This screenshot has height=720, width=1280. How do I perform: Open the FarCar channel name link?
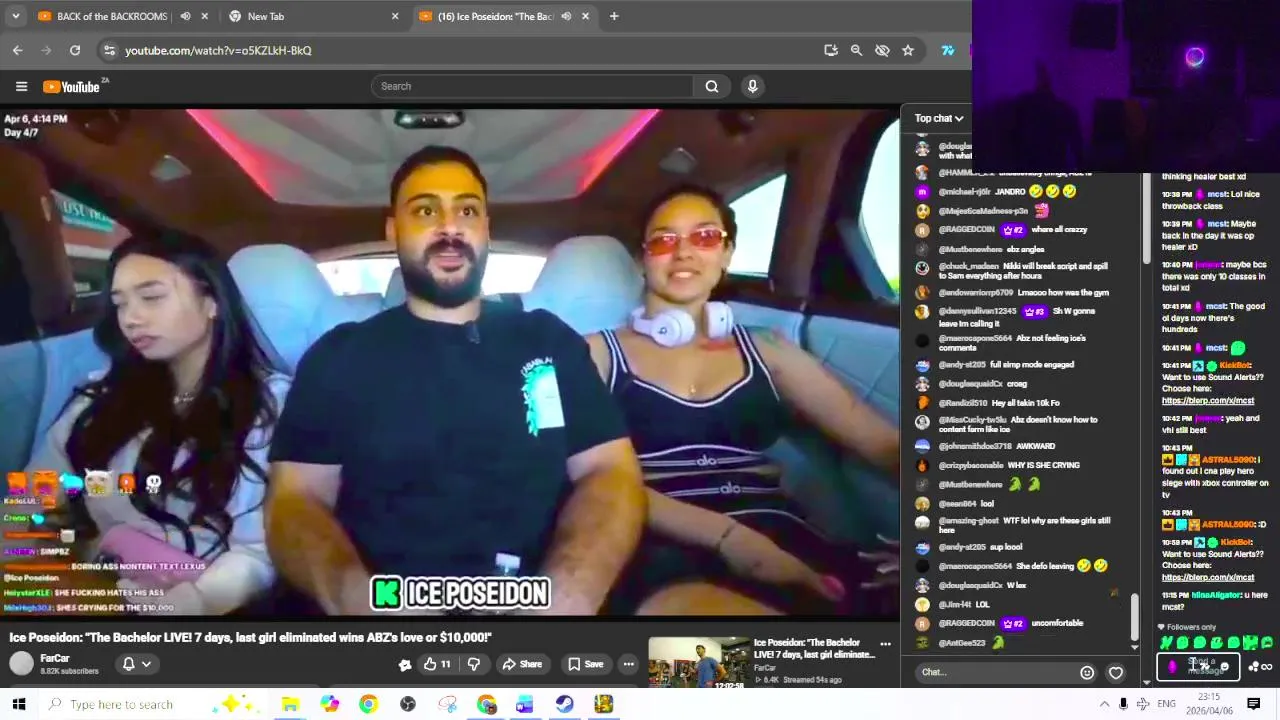[55, 658]
